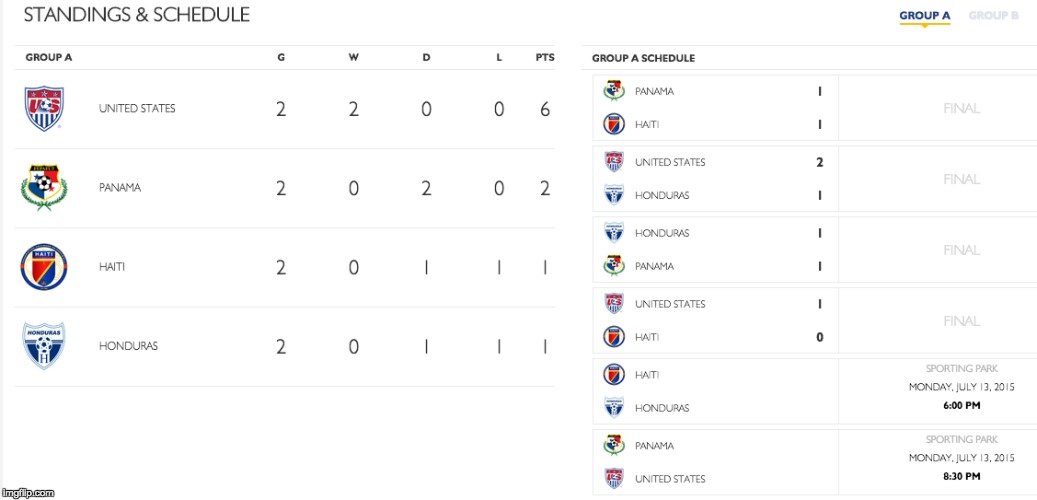Viewport: 1037px width, 500px height.
Task: Click United States crest in second schedule match
Action: tap(613, 162)
